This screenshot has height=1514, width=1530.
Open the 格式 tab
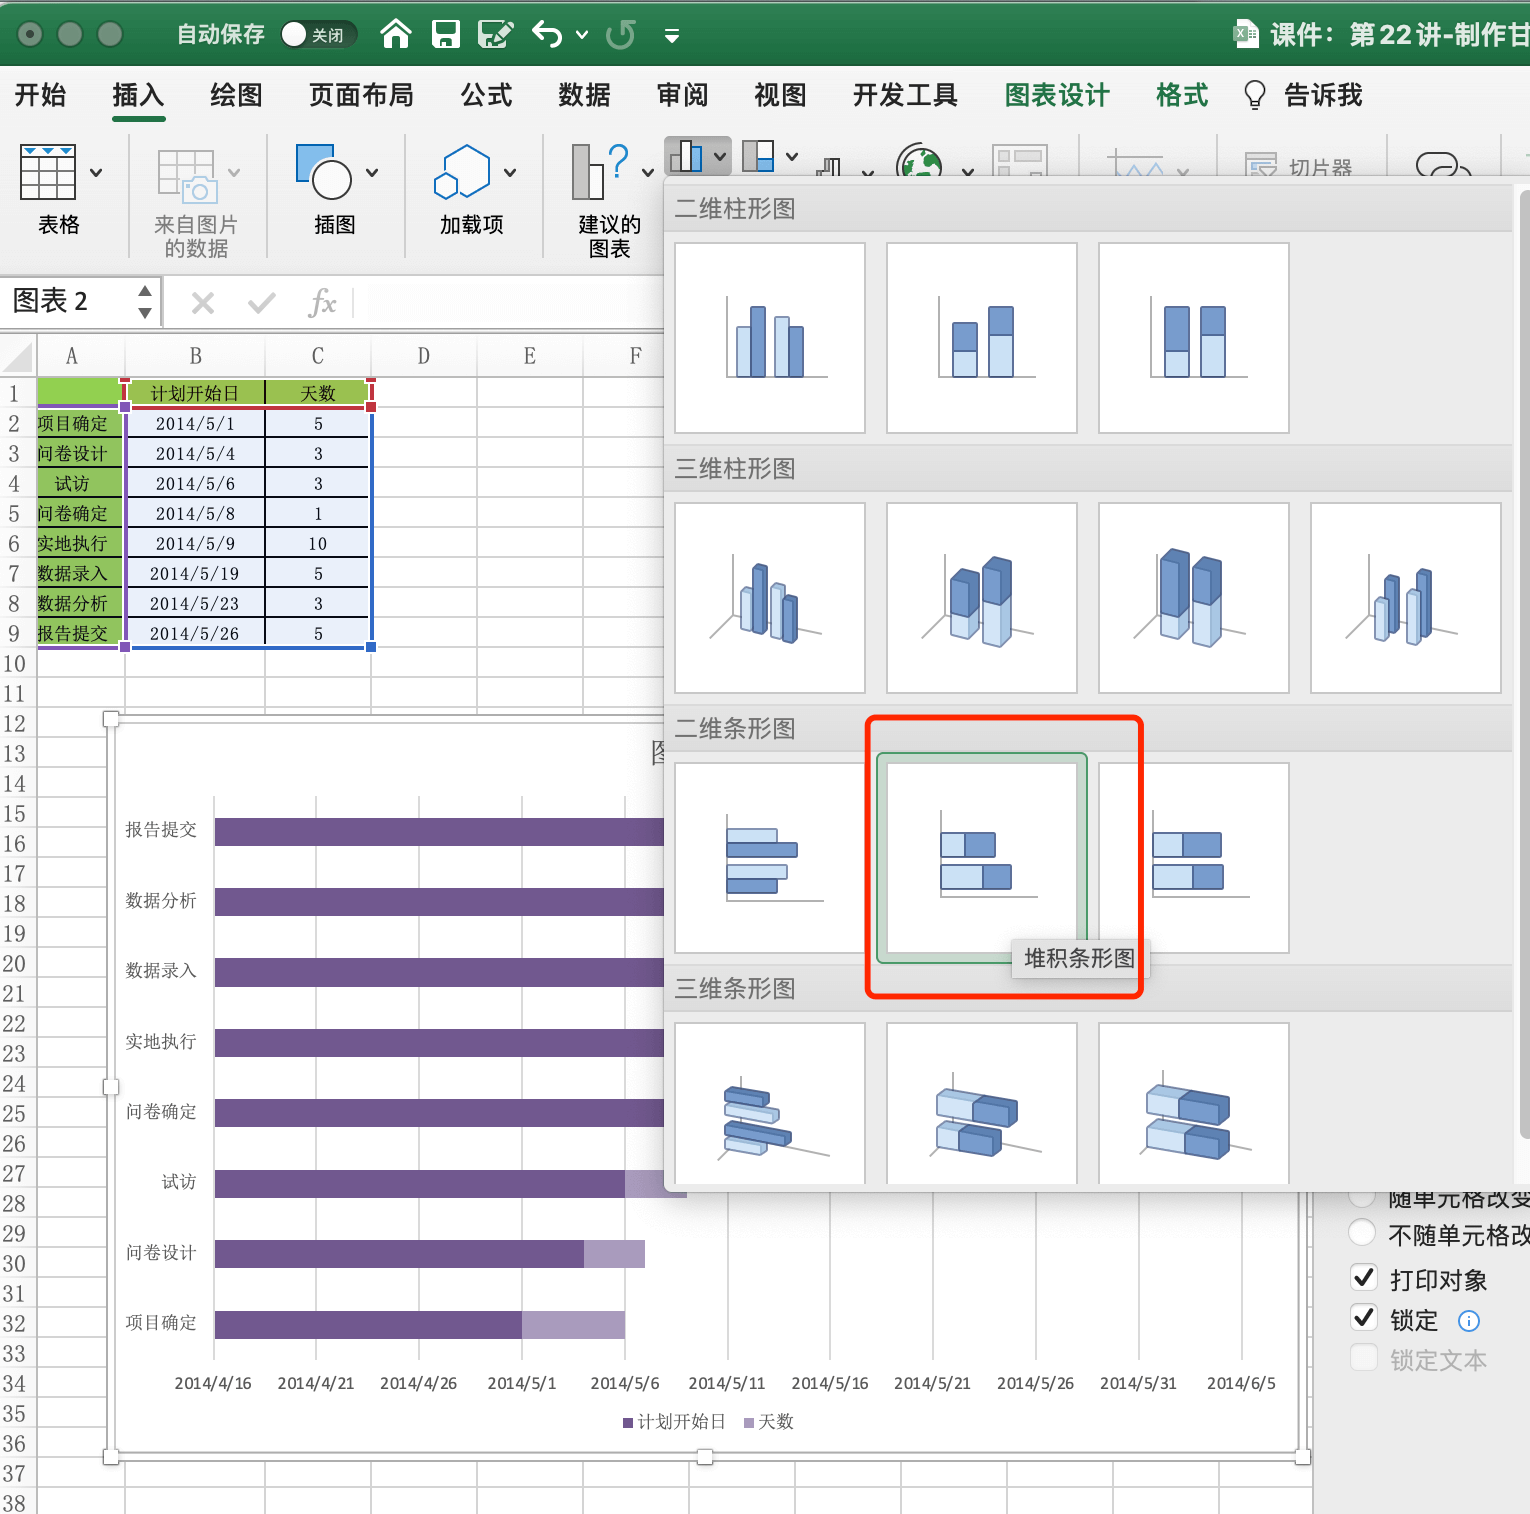(x=1182, y=95)
